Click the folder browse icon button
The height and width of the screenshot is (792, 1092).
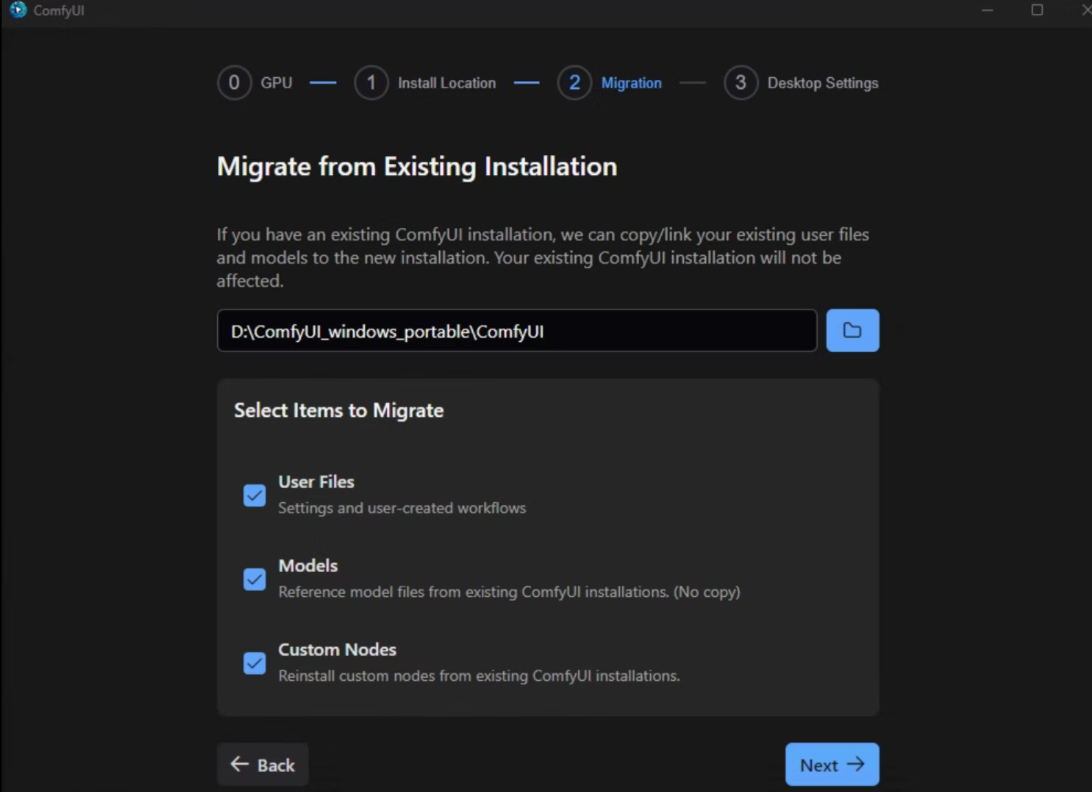coord(852,330)
